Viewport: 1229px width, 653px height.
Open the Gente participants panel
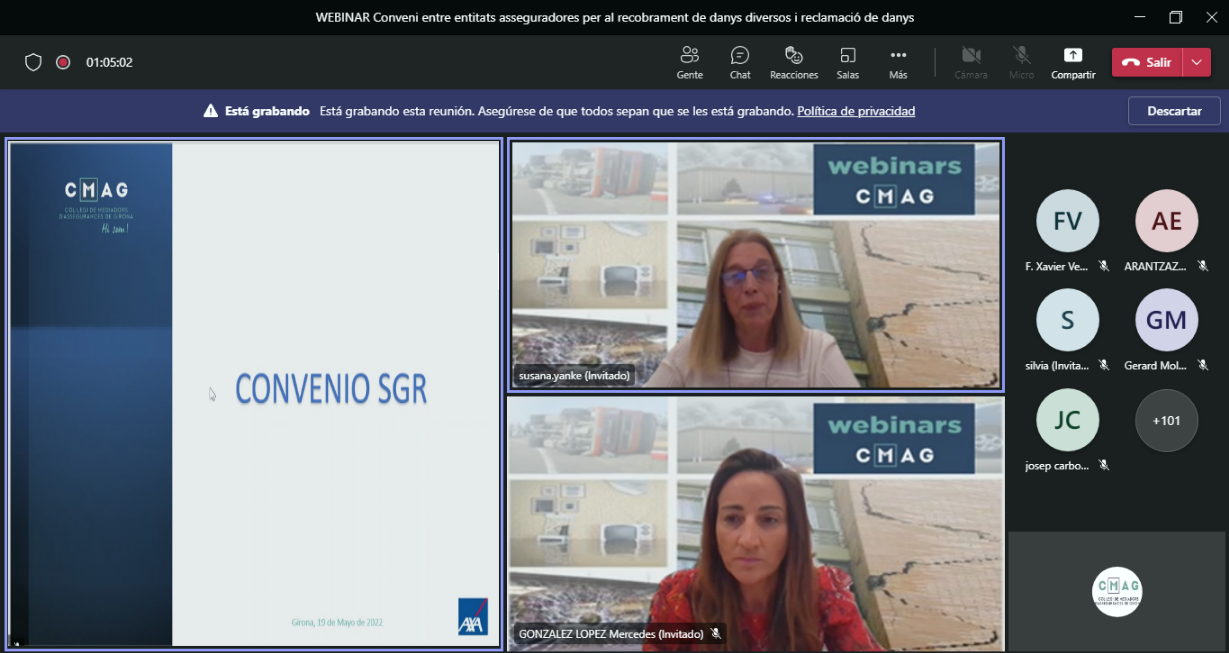click(689, 62)
